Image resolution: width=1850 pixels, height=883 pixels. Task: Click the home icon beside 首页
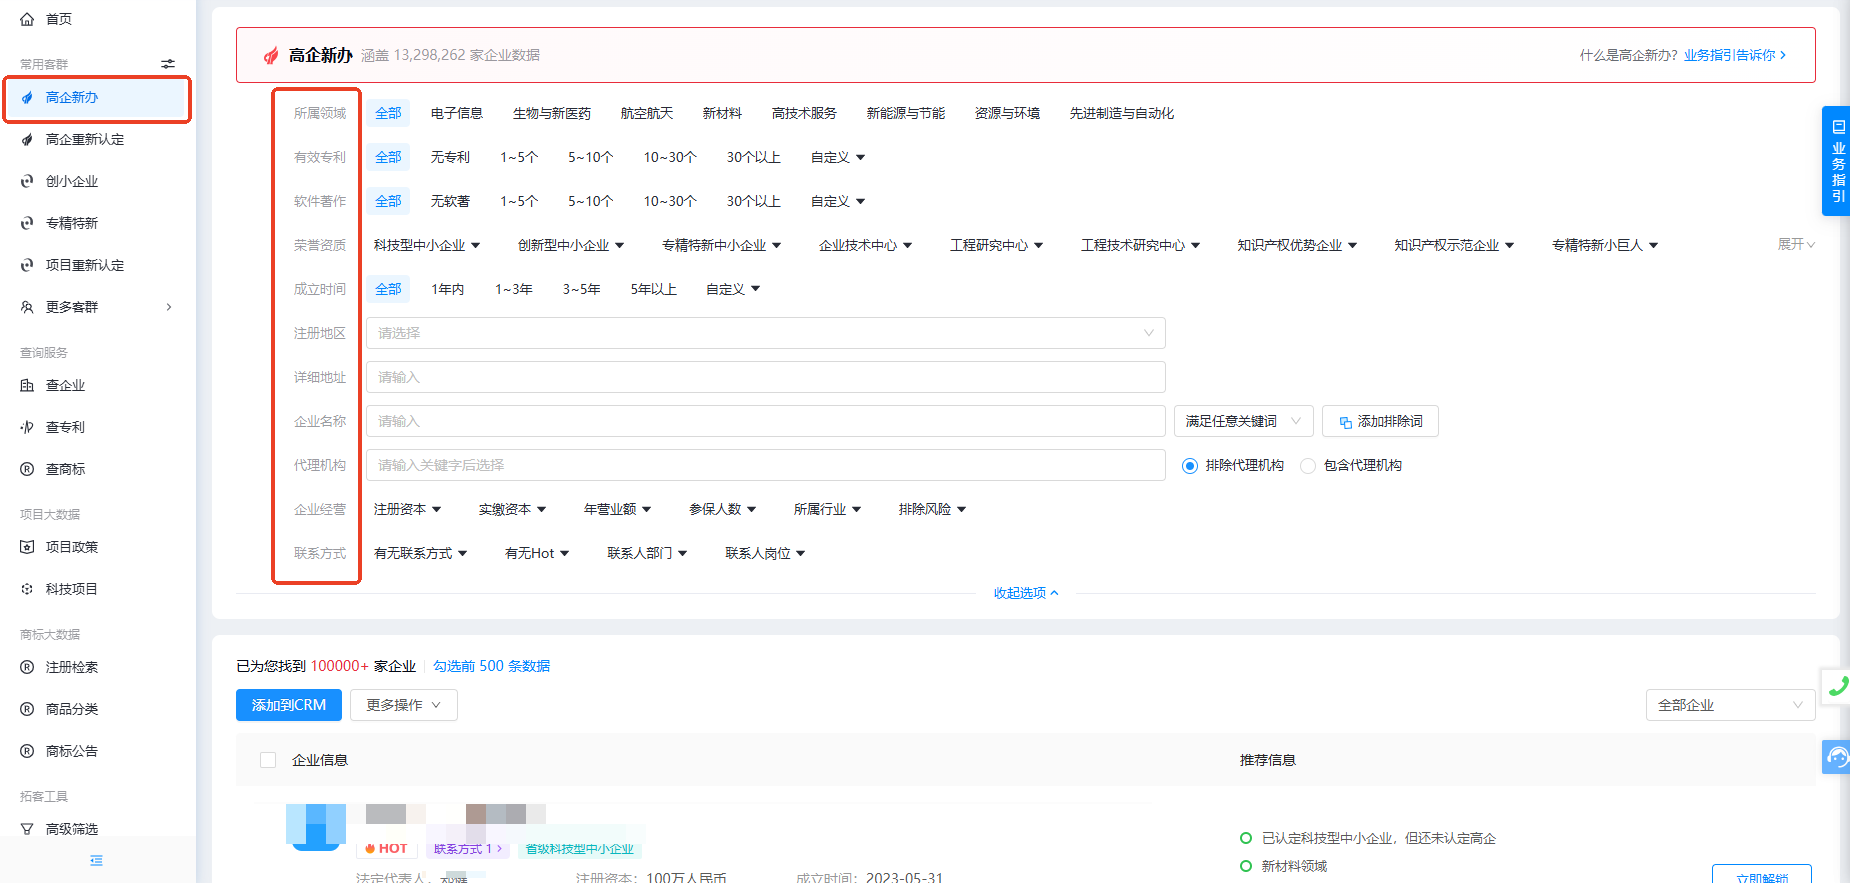click(x=27, y=19)
